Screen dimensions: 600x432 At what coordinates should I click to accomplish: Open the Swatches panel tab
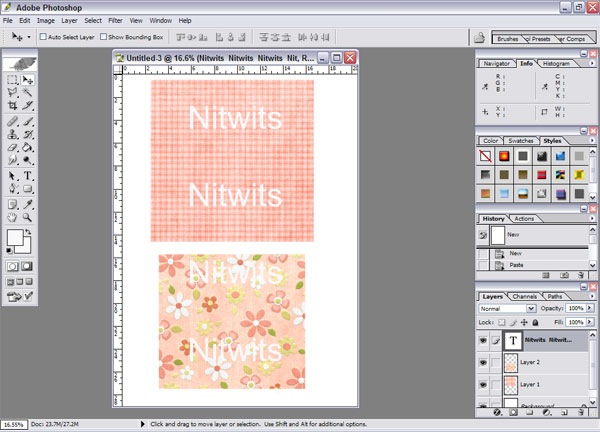tap(520, 141)
